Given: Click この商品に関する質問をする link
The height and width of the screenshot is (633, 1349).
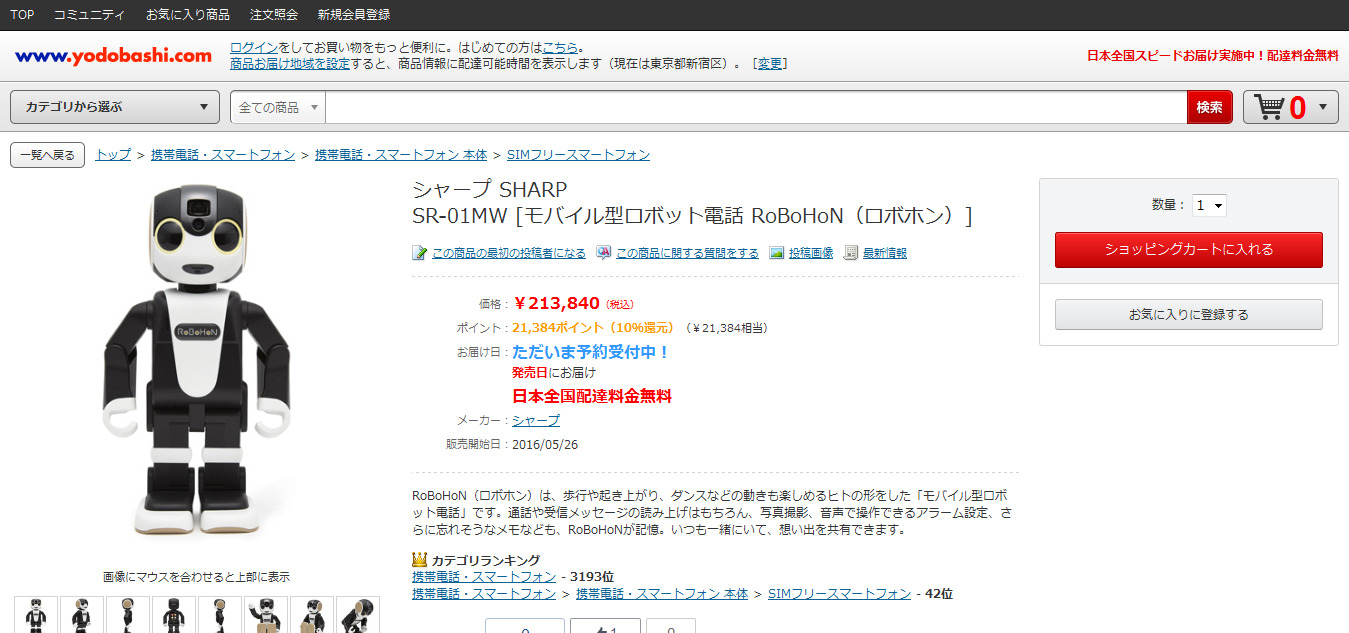Looking at the screenshot, I should [687, 253].
